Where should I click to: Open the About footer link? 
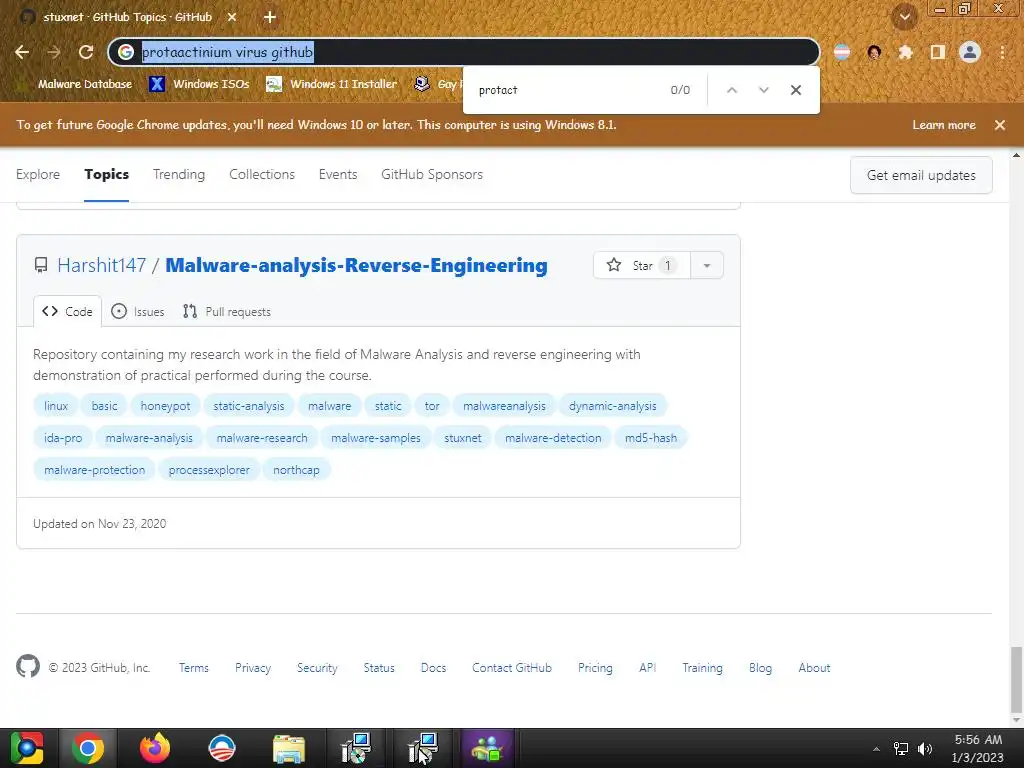(814, 667)
